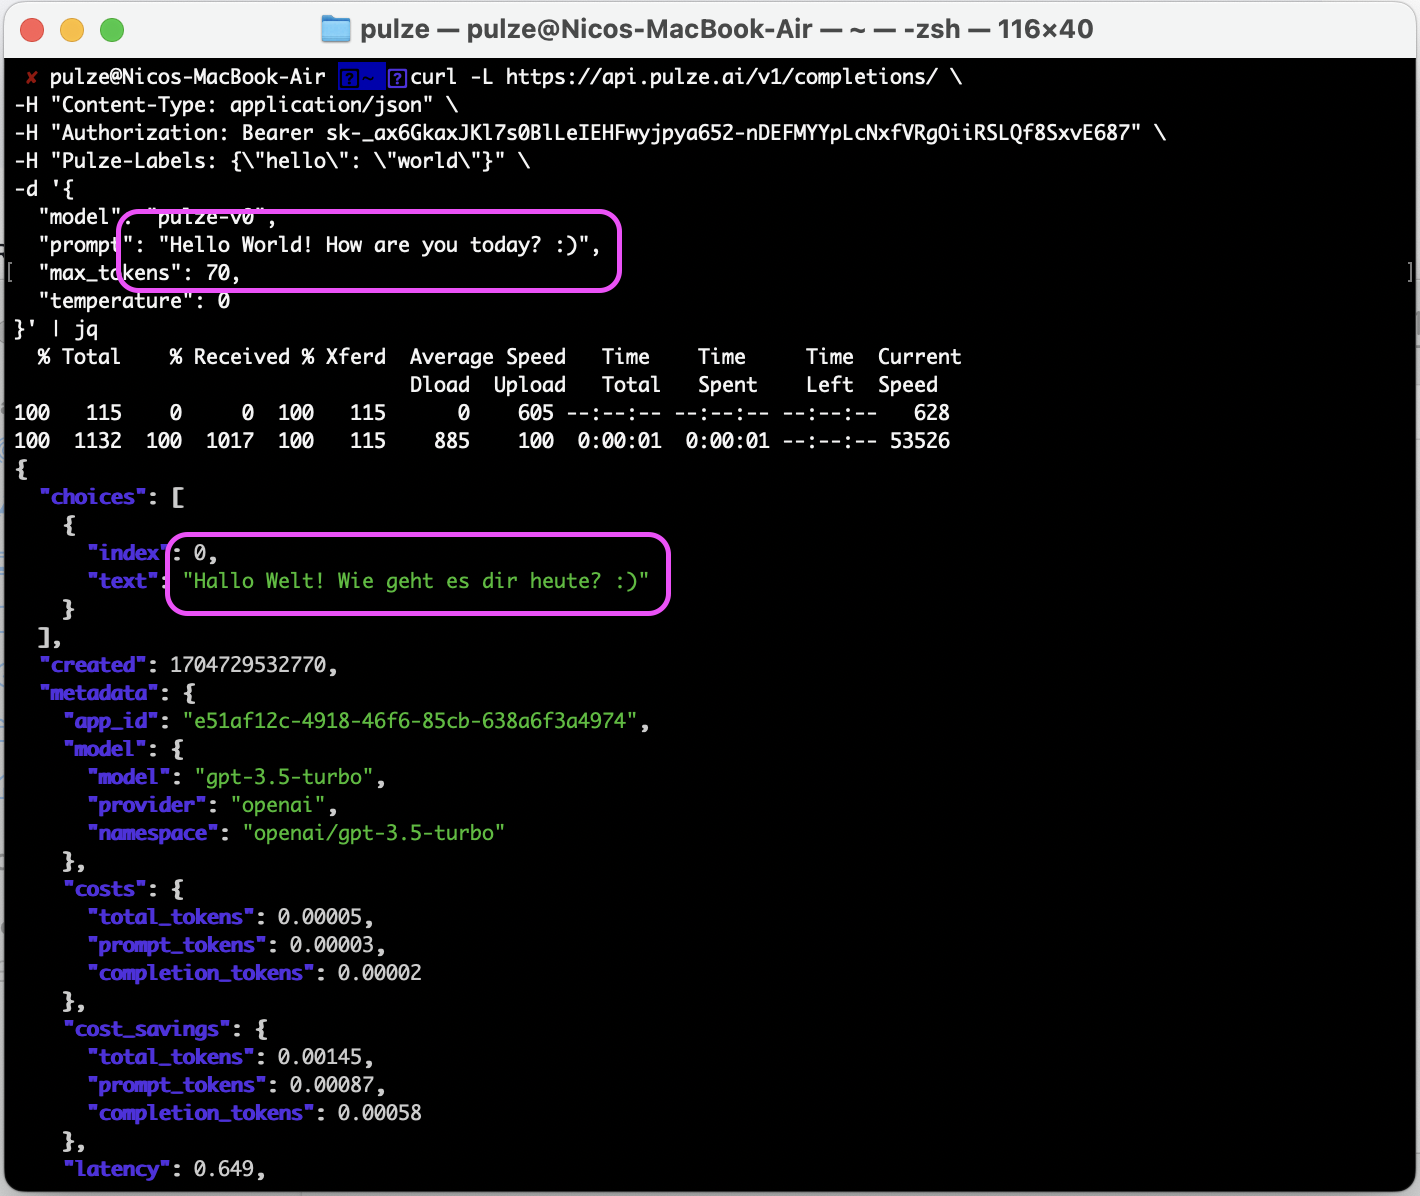Click the savings value 0.00087
Viewport: 1420px width, 1196px height.
332,1085
